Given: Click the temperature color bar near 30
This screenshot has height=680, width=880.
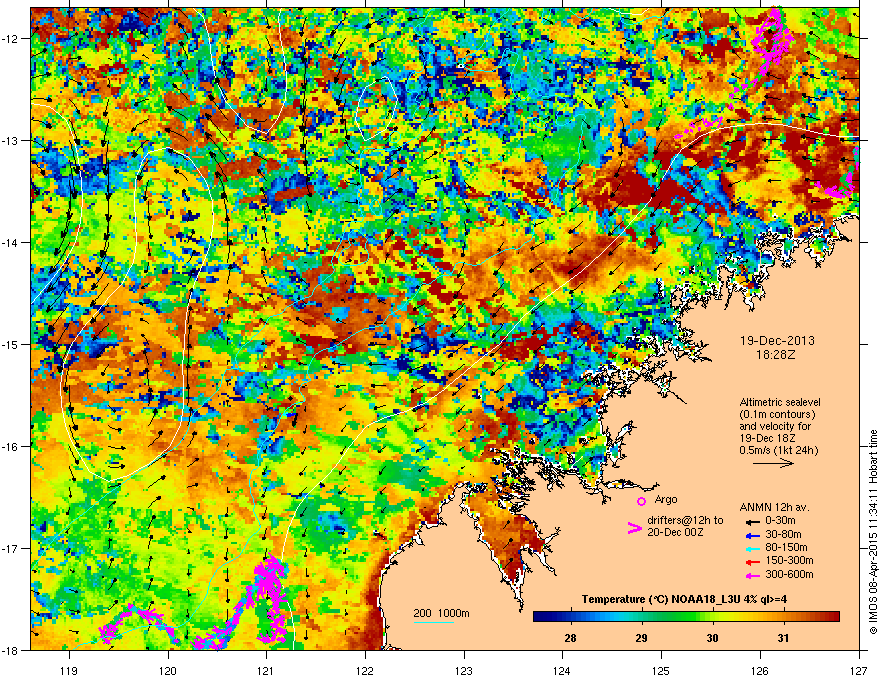Looking at the screenshot, I should pos(712,617).
